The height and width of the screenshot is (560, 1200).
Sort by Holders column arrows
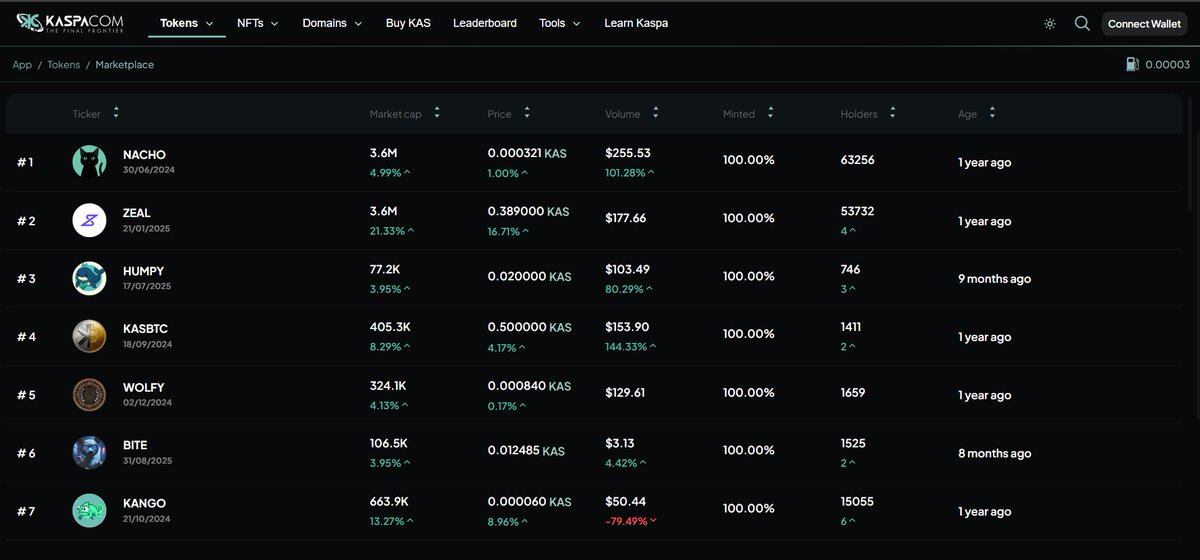(x=893, y=113)
